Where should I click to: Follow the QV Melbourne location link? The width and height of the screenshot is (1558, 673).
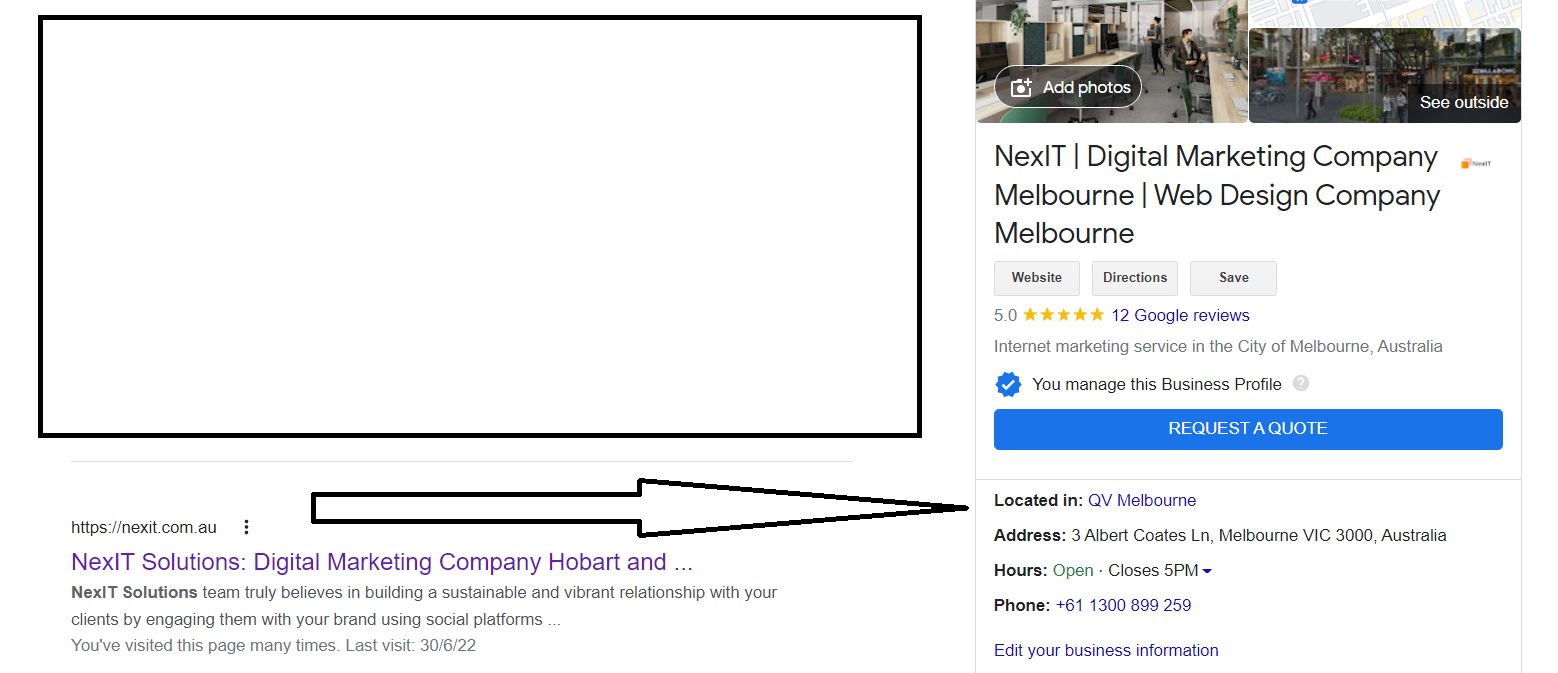point(1142,500)
